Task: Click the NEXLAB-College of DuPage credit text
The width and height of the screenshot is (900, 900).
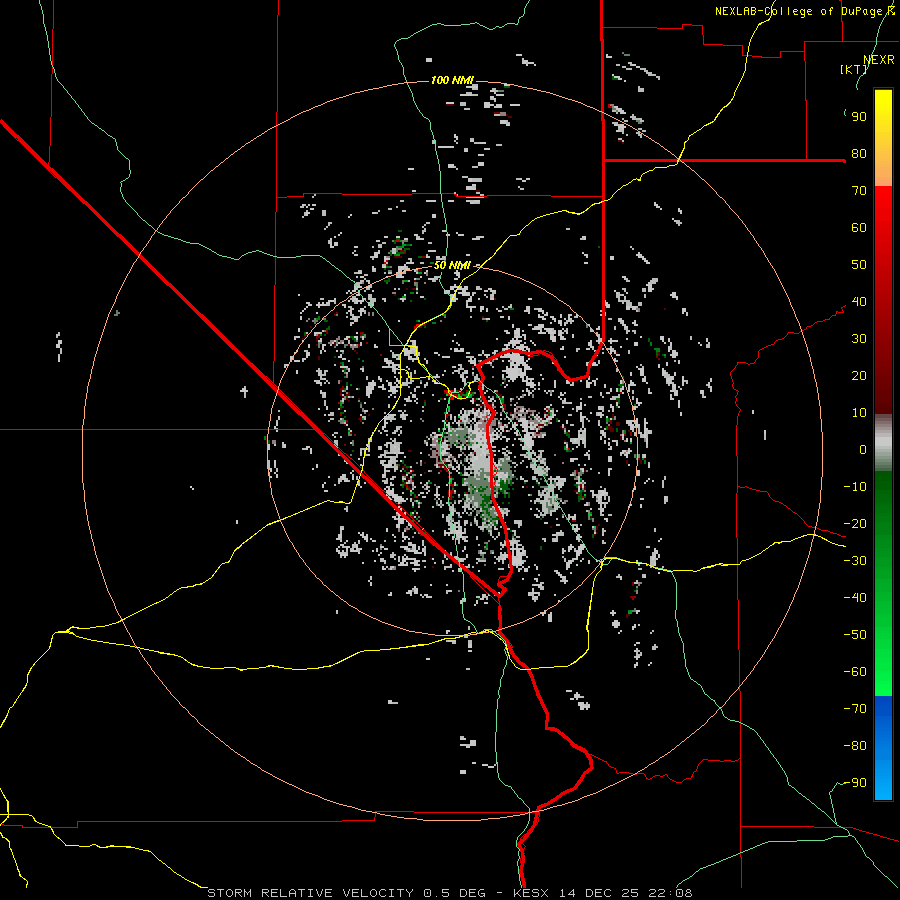Action: [805, 11]
